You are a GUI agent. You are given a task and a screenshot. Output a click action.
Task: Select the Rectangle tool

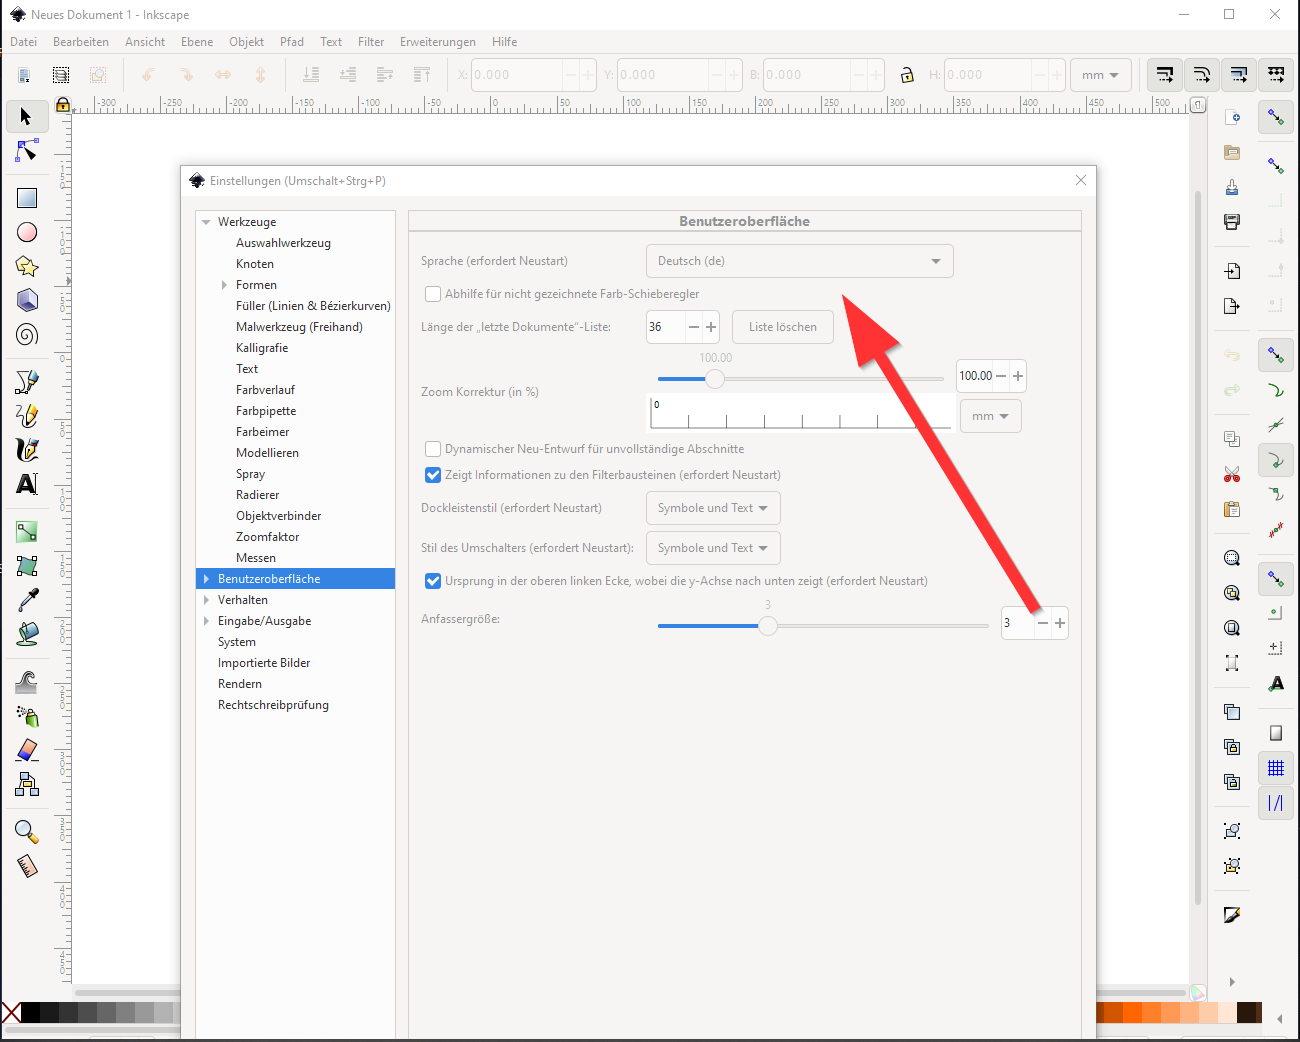click(x=26, y=198)
